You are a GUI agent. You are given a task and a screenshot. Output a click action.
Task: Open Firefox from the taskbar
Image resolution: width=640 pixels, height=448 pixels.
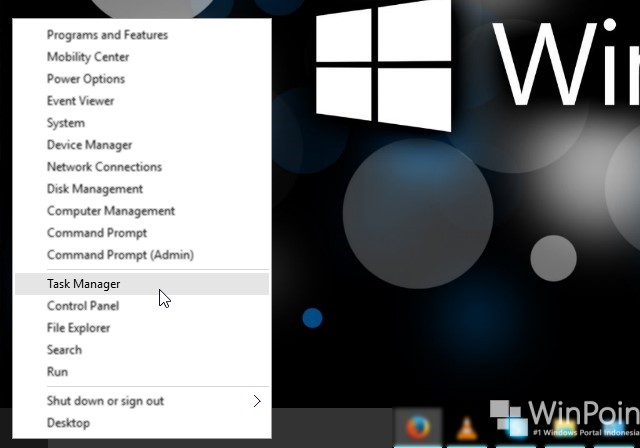click(418, 428)
